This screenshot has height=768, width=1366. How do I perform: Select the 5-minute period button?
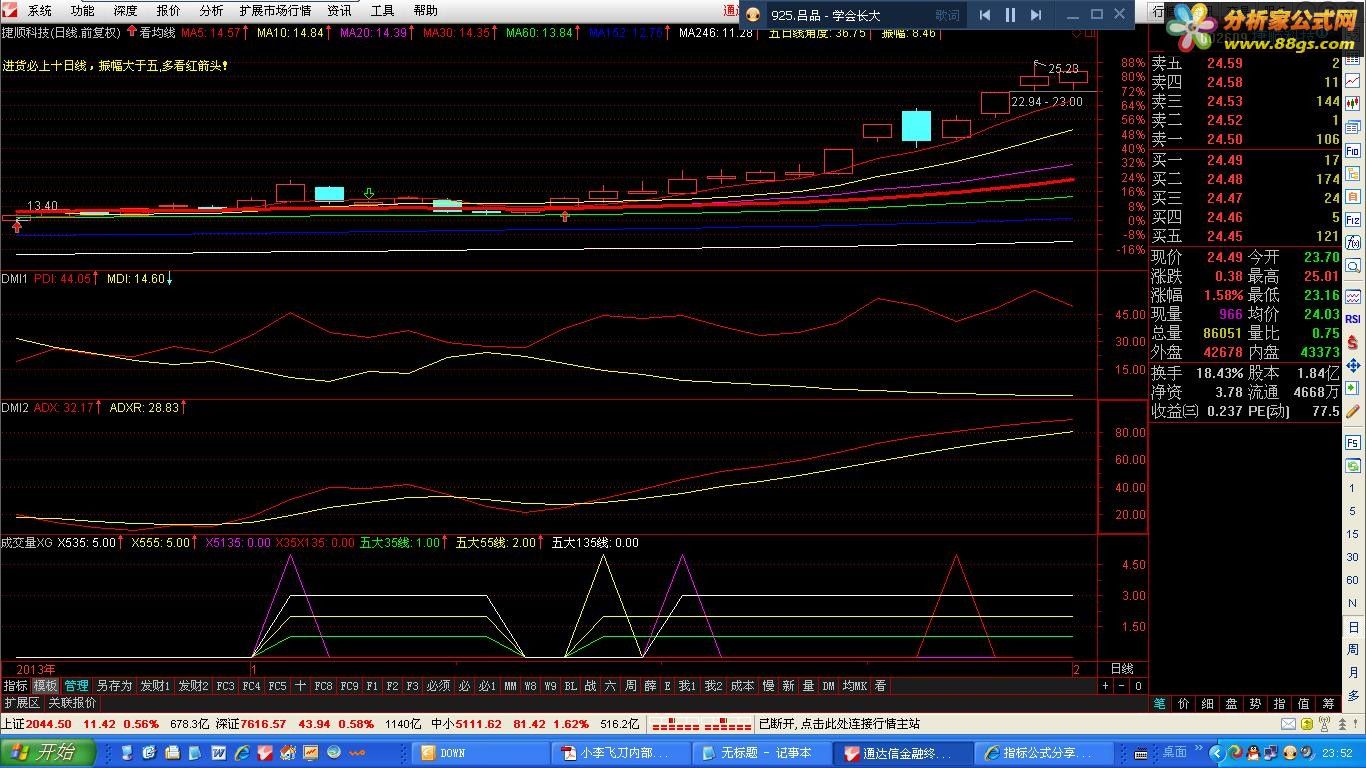(x=1353, y=511)
